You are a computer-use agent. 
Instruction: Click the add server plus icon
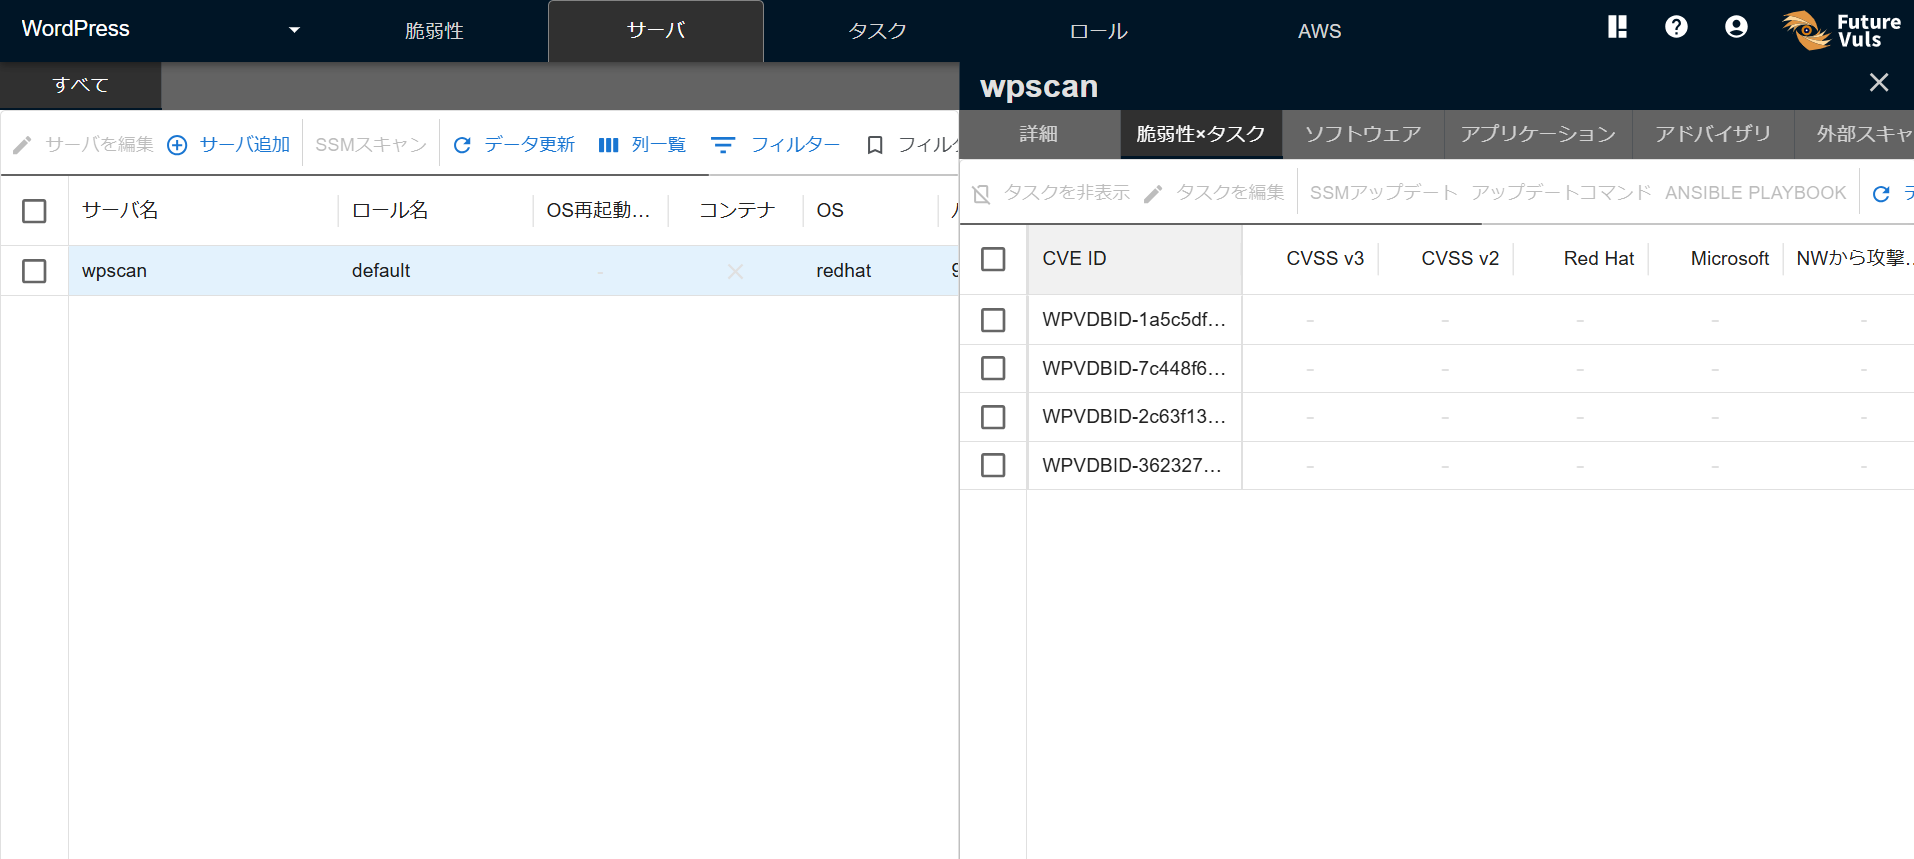click(177, 145)
